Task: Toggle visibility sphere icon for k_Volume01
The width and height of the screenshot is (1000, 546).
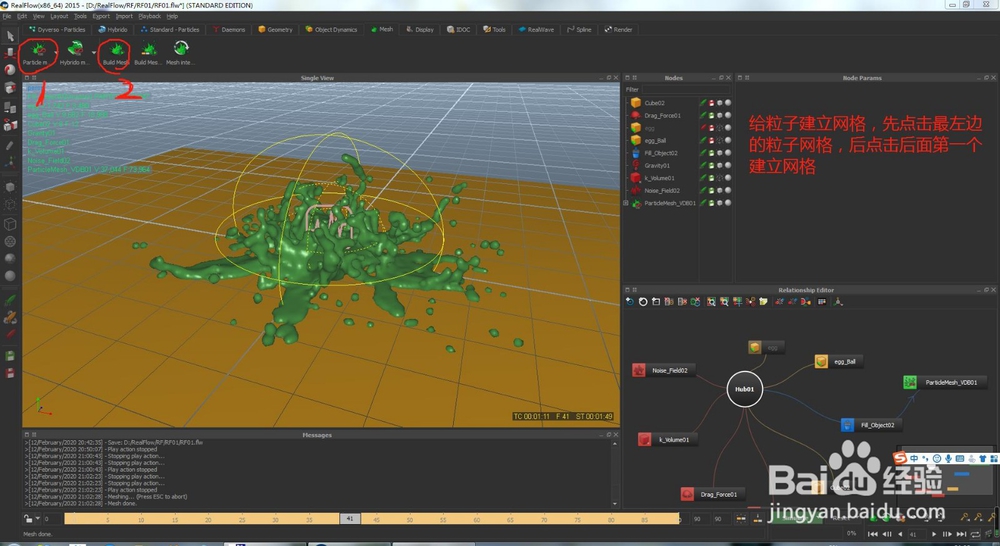Action: tap(728, 178)
